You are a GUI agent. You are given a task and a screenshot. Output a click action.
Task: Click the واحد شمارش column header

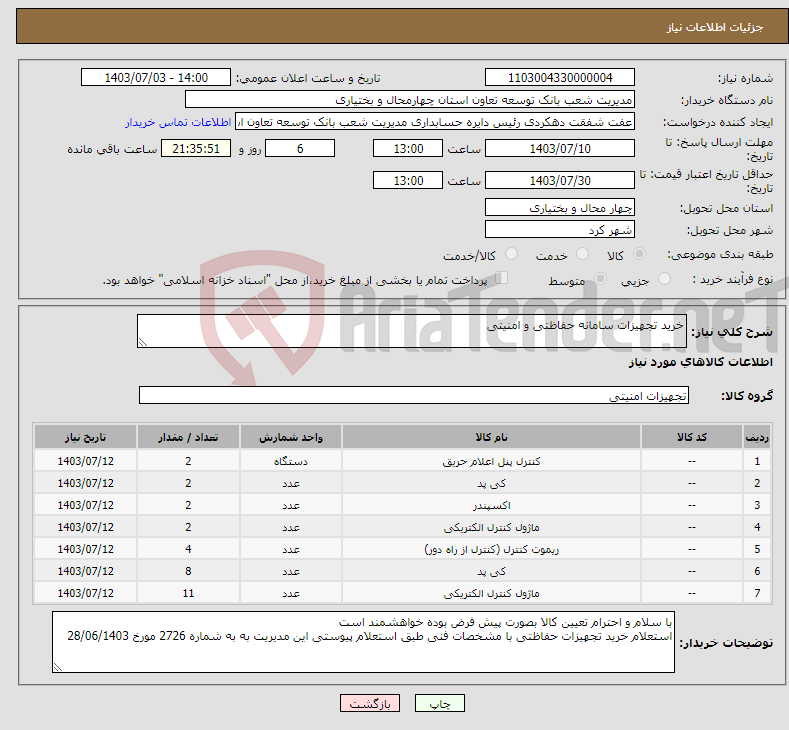(291, 437)
